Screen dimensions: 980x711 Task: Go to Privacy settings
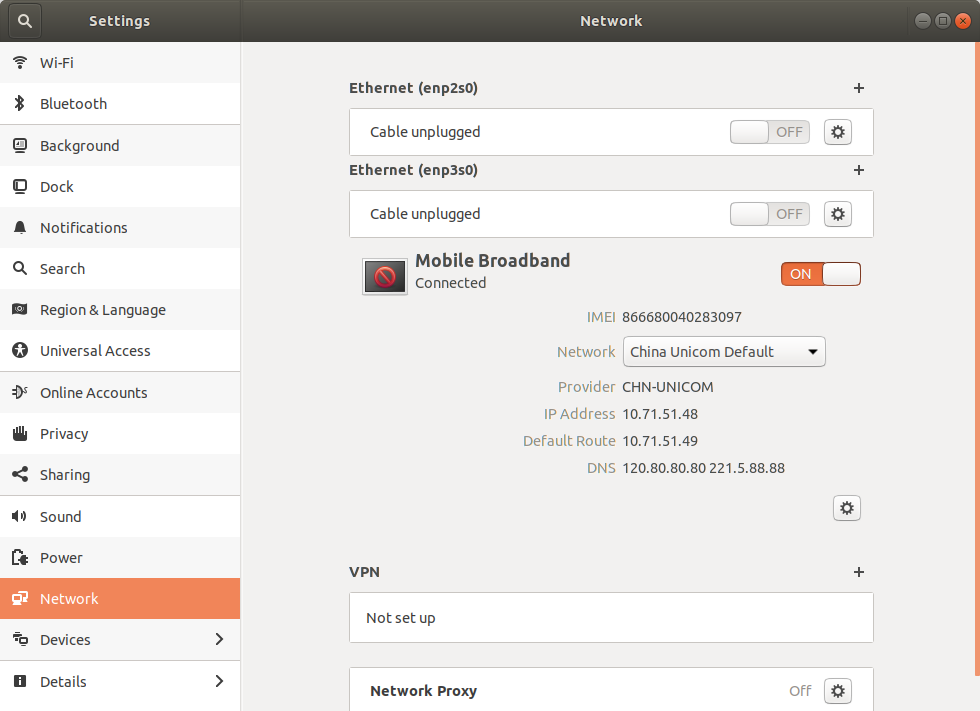pyautogui.click(x=120, y=434)
